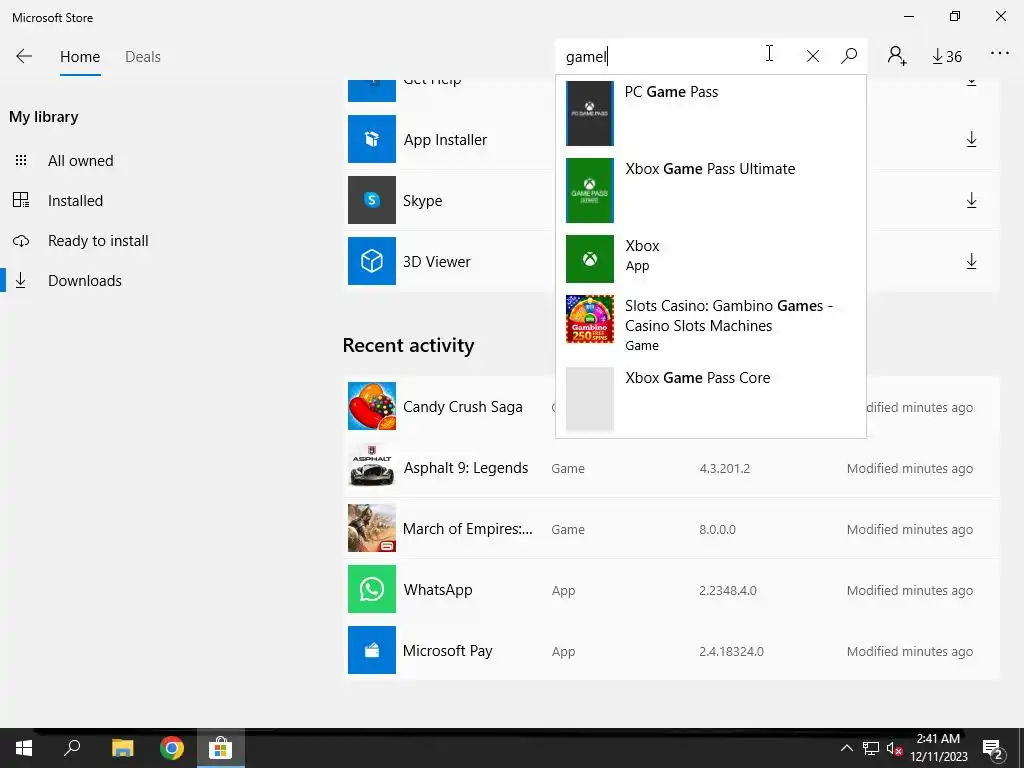Image resolution: width=1024 pixels, height=768 pixels.
Task: Go back with the arrow button
Action: coord(24,56)
